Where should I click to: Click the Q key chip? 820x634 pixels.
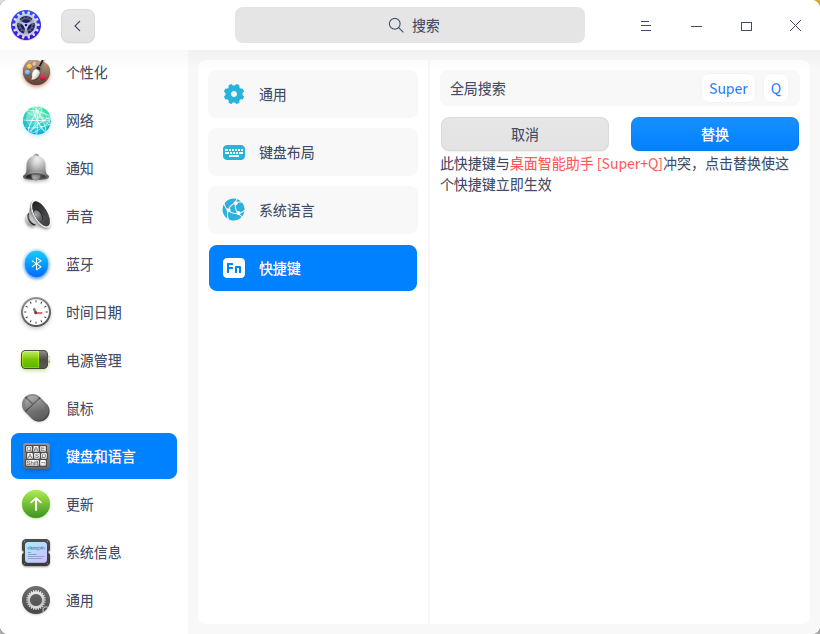coord(776,88)
